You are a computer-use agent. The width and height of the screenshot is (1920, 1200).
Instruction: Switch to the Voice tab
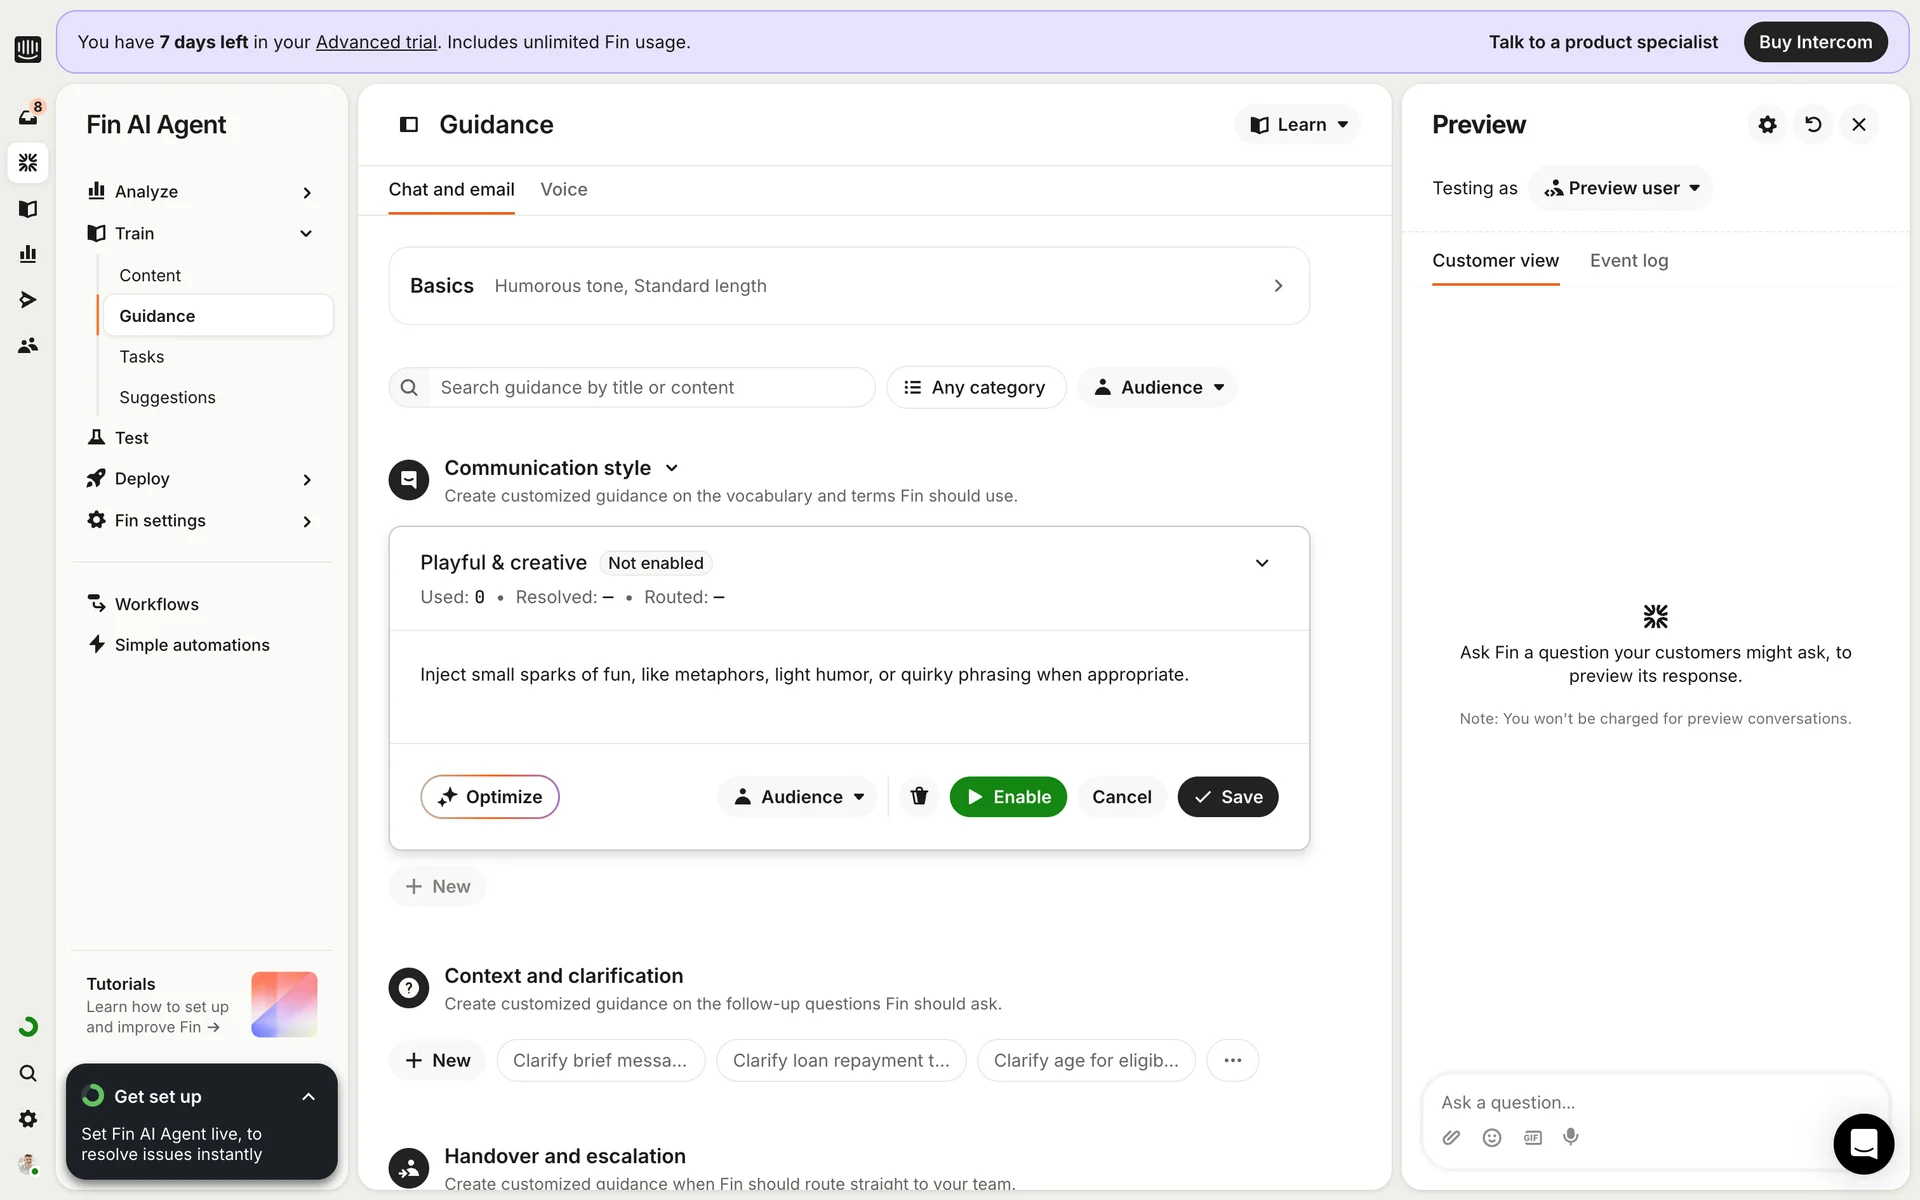click(x=563, y=190)
